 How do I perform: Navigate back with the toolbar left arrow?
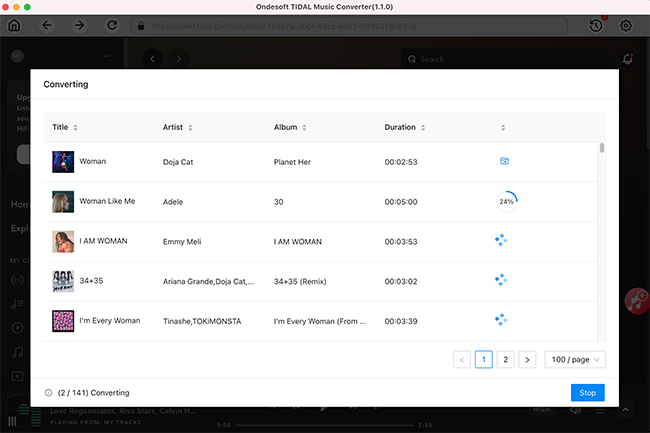click(47, 26)
